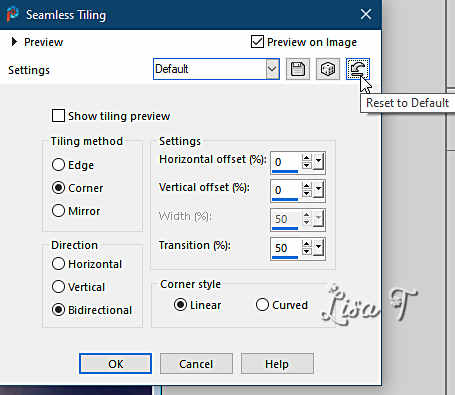
Task: Click the Horizontal offset value field
Action: click(286, 162)
